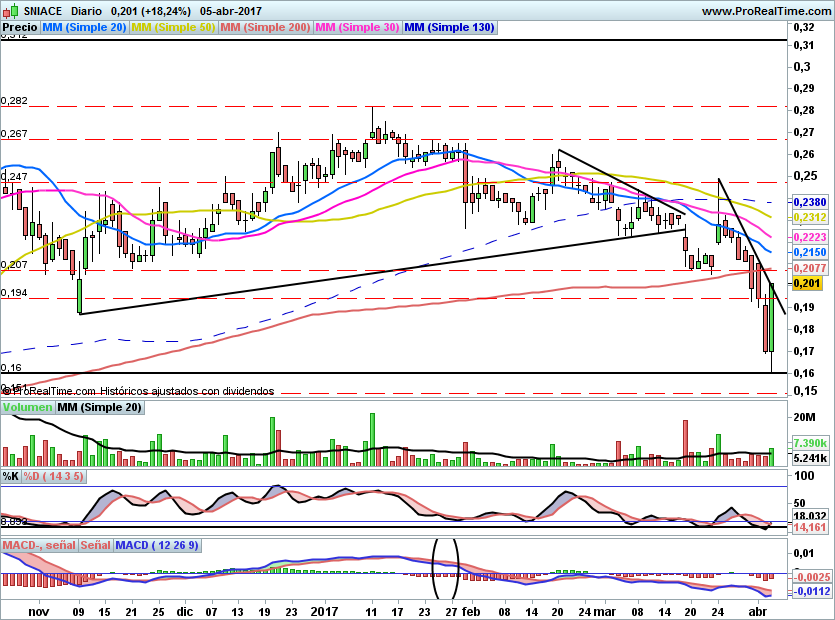The image size is (835, 620).
Task: Click the 0,201 (+18,24%) price change text
Action: coord(151,11)
